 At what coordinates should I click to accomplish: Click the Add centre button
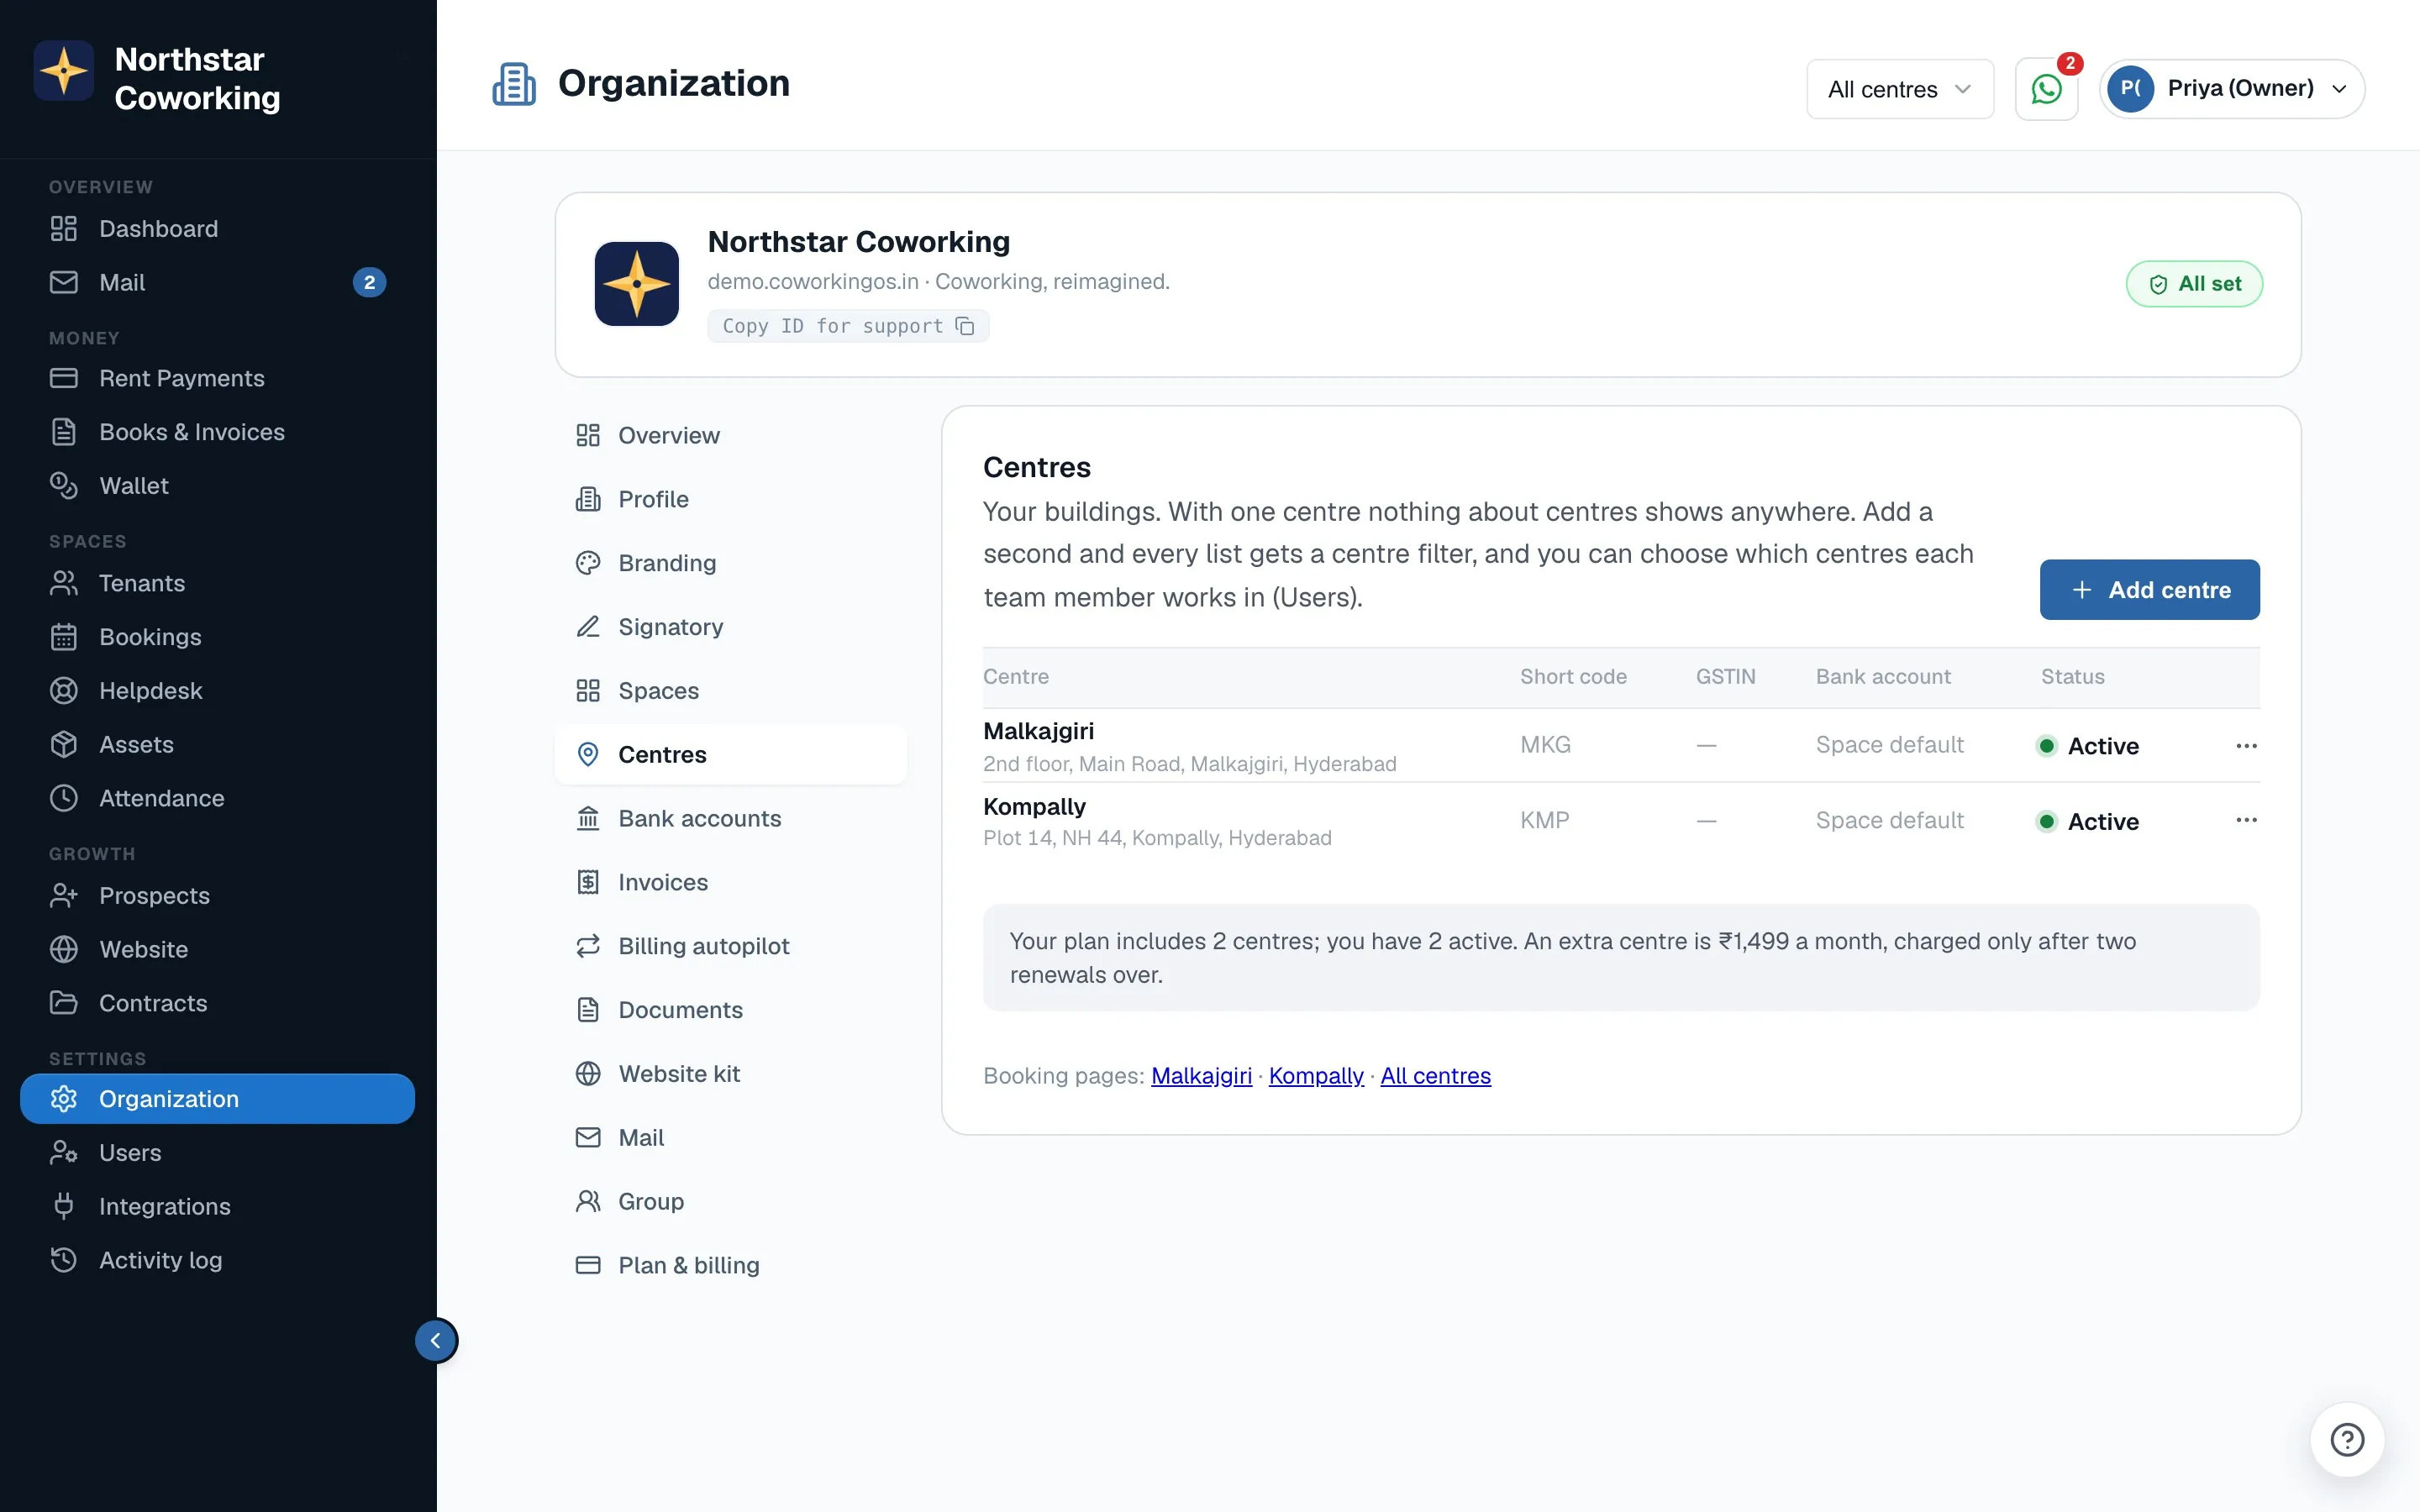[x=2149, y=590]
